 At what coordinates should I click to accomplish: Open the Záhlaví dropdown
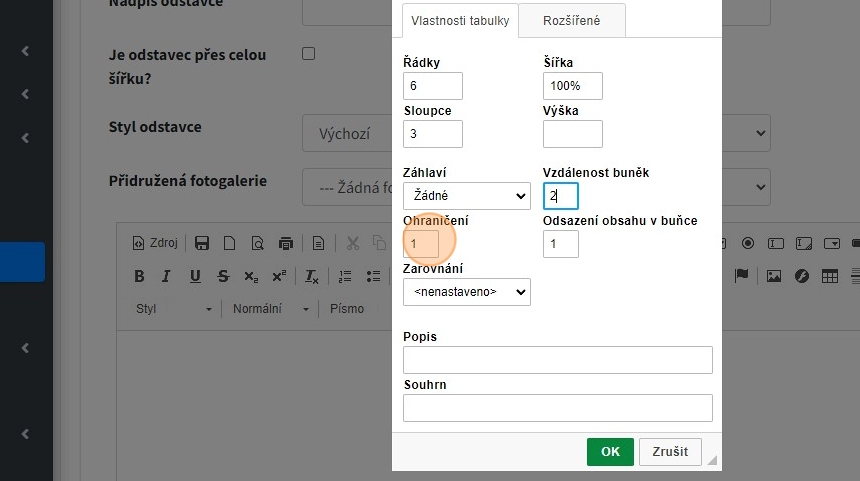pyautogui.click(x=466, y=196)
